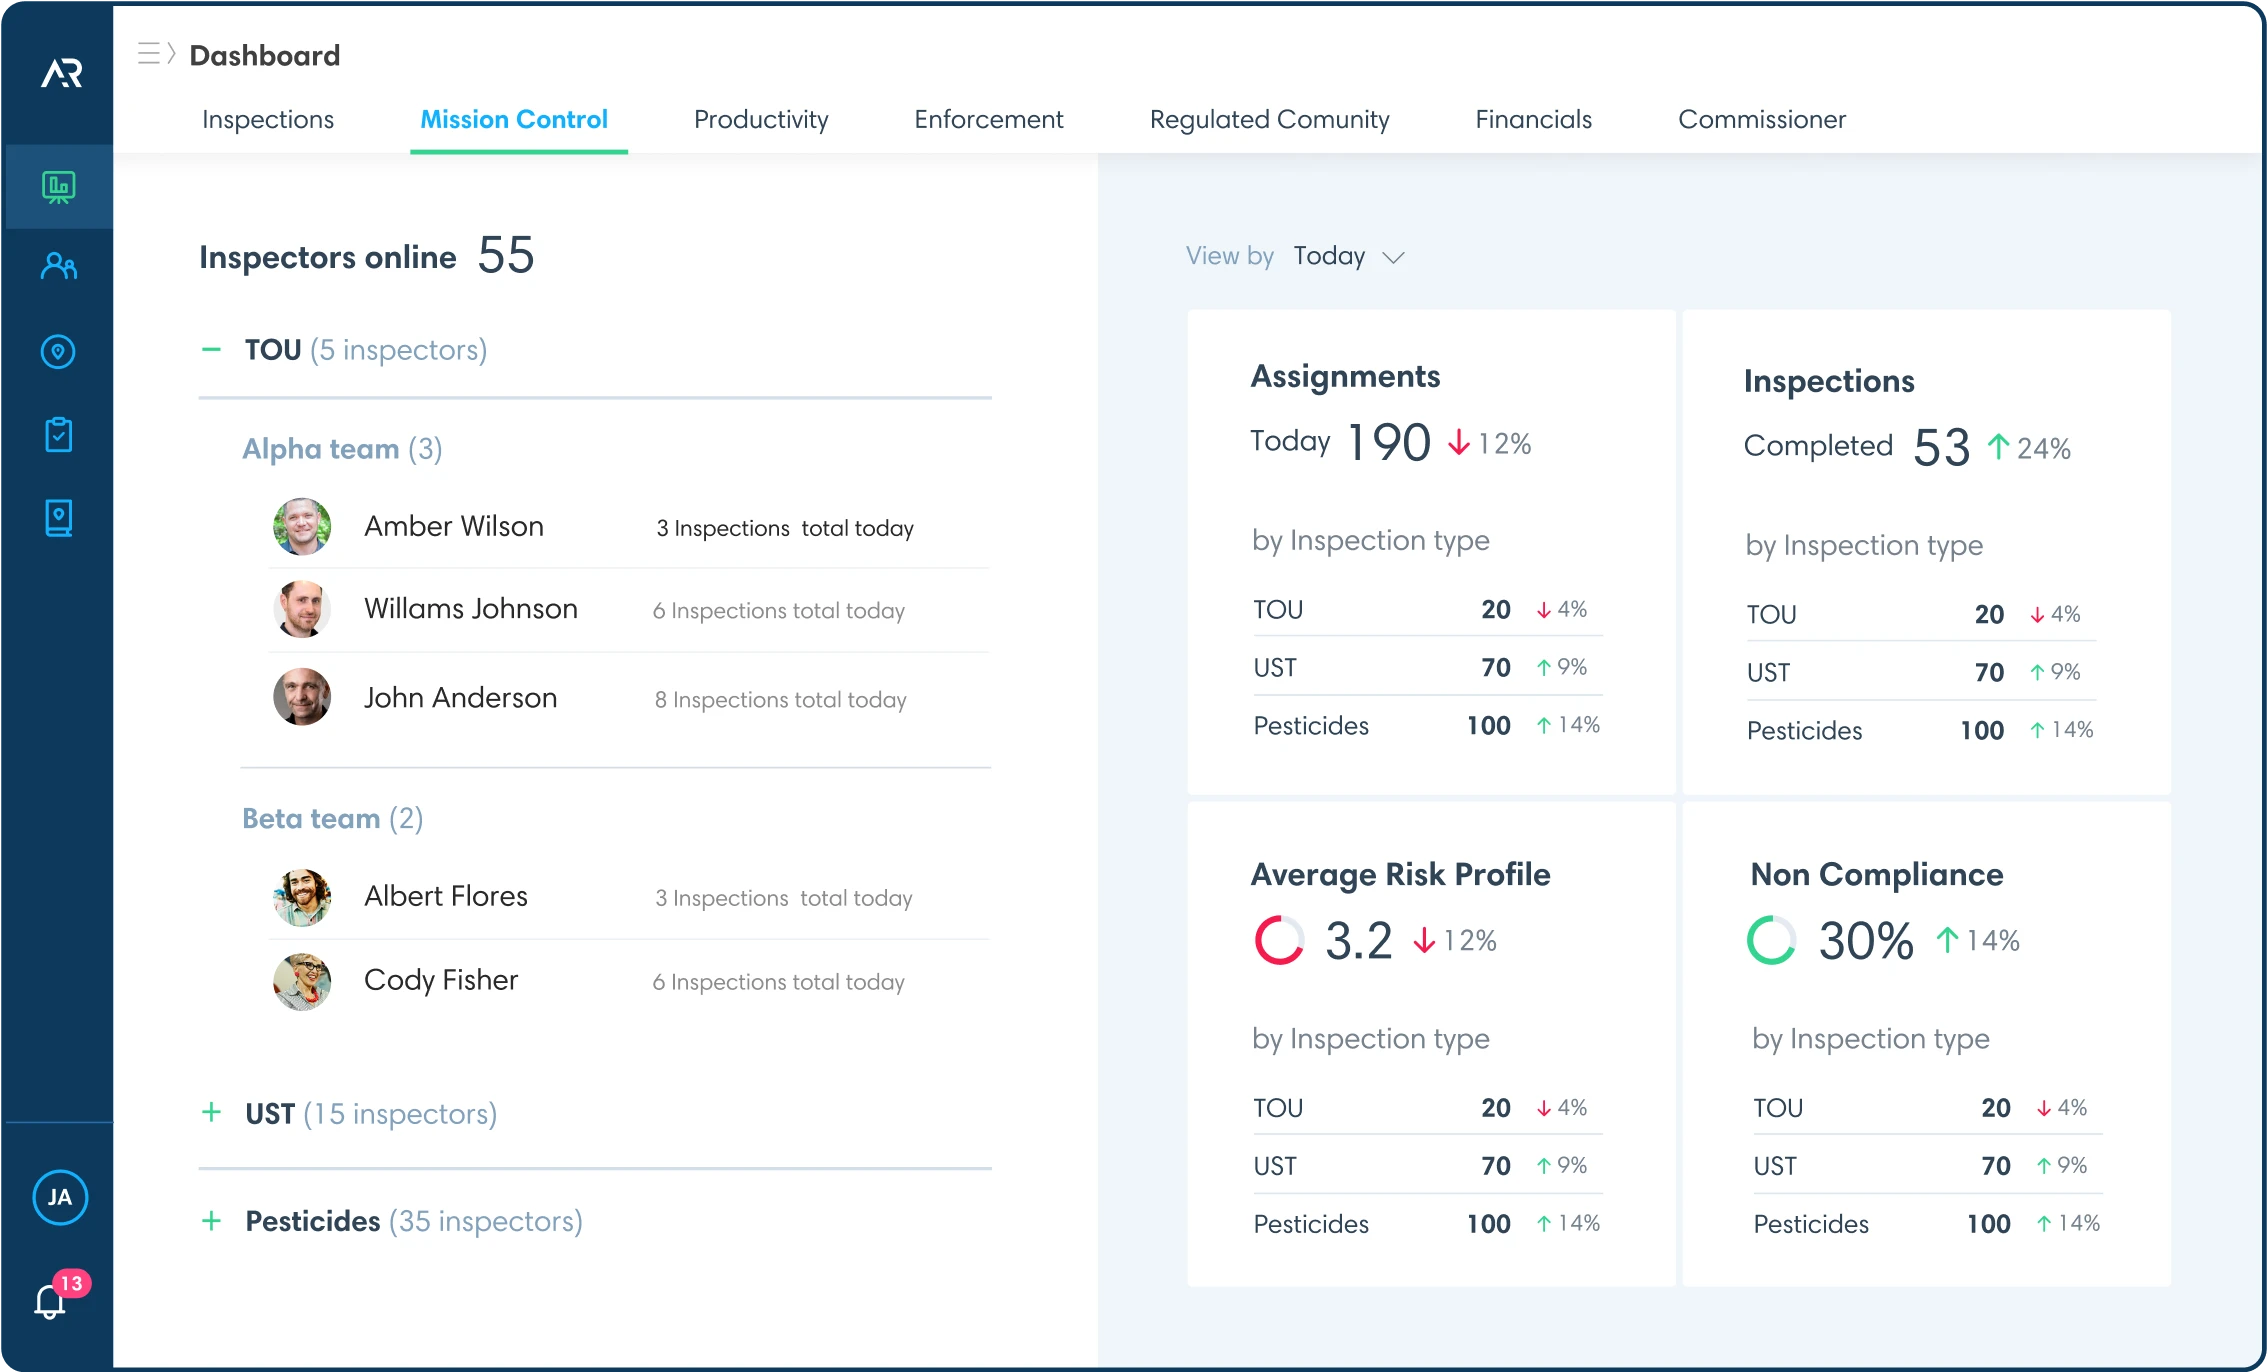Open John Anderson's name link
2267x1372 pixels.
[x=460, y=697]
